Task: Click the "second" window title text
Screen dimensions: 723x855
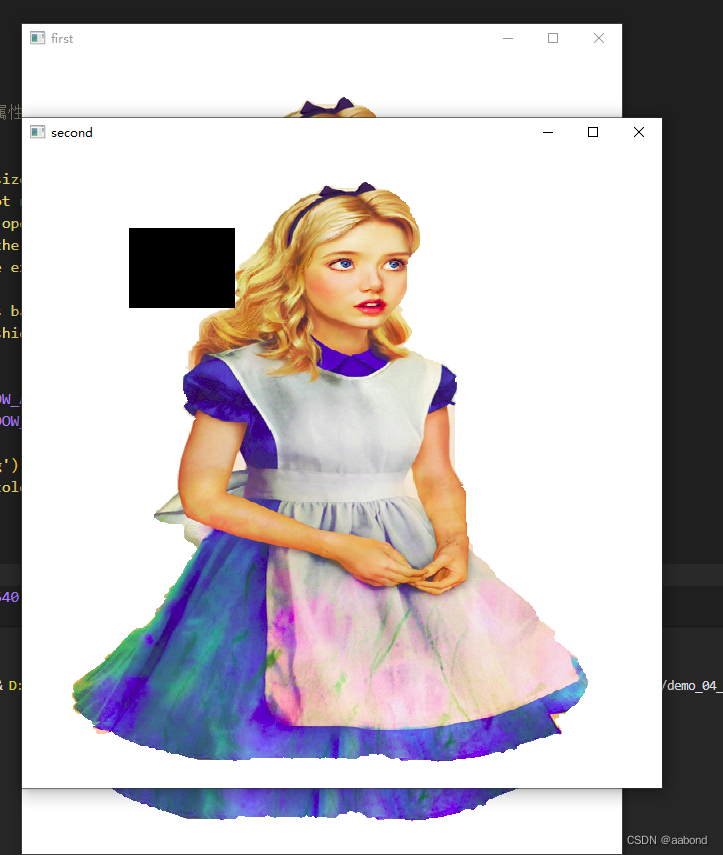Action: 72,133
